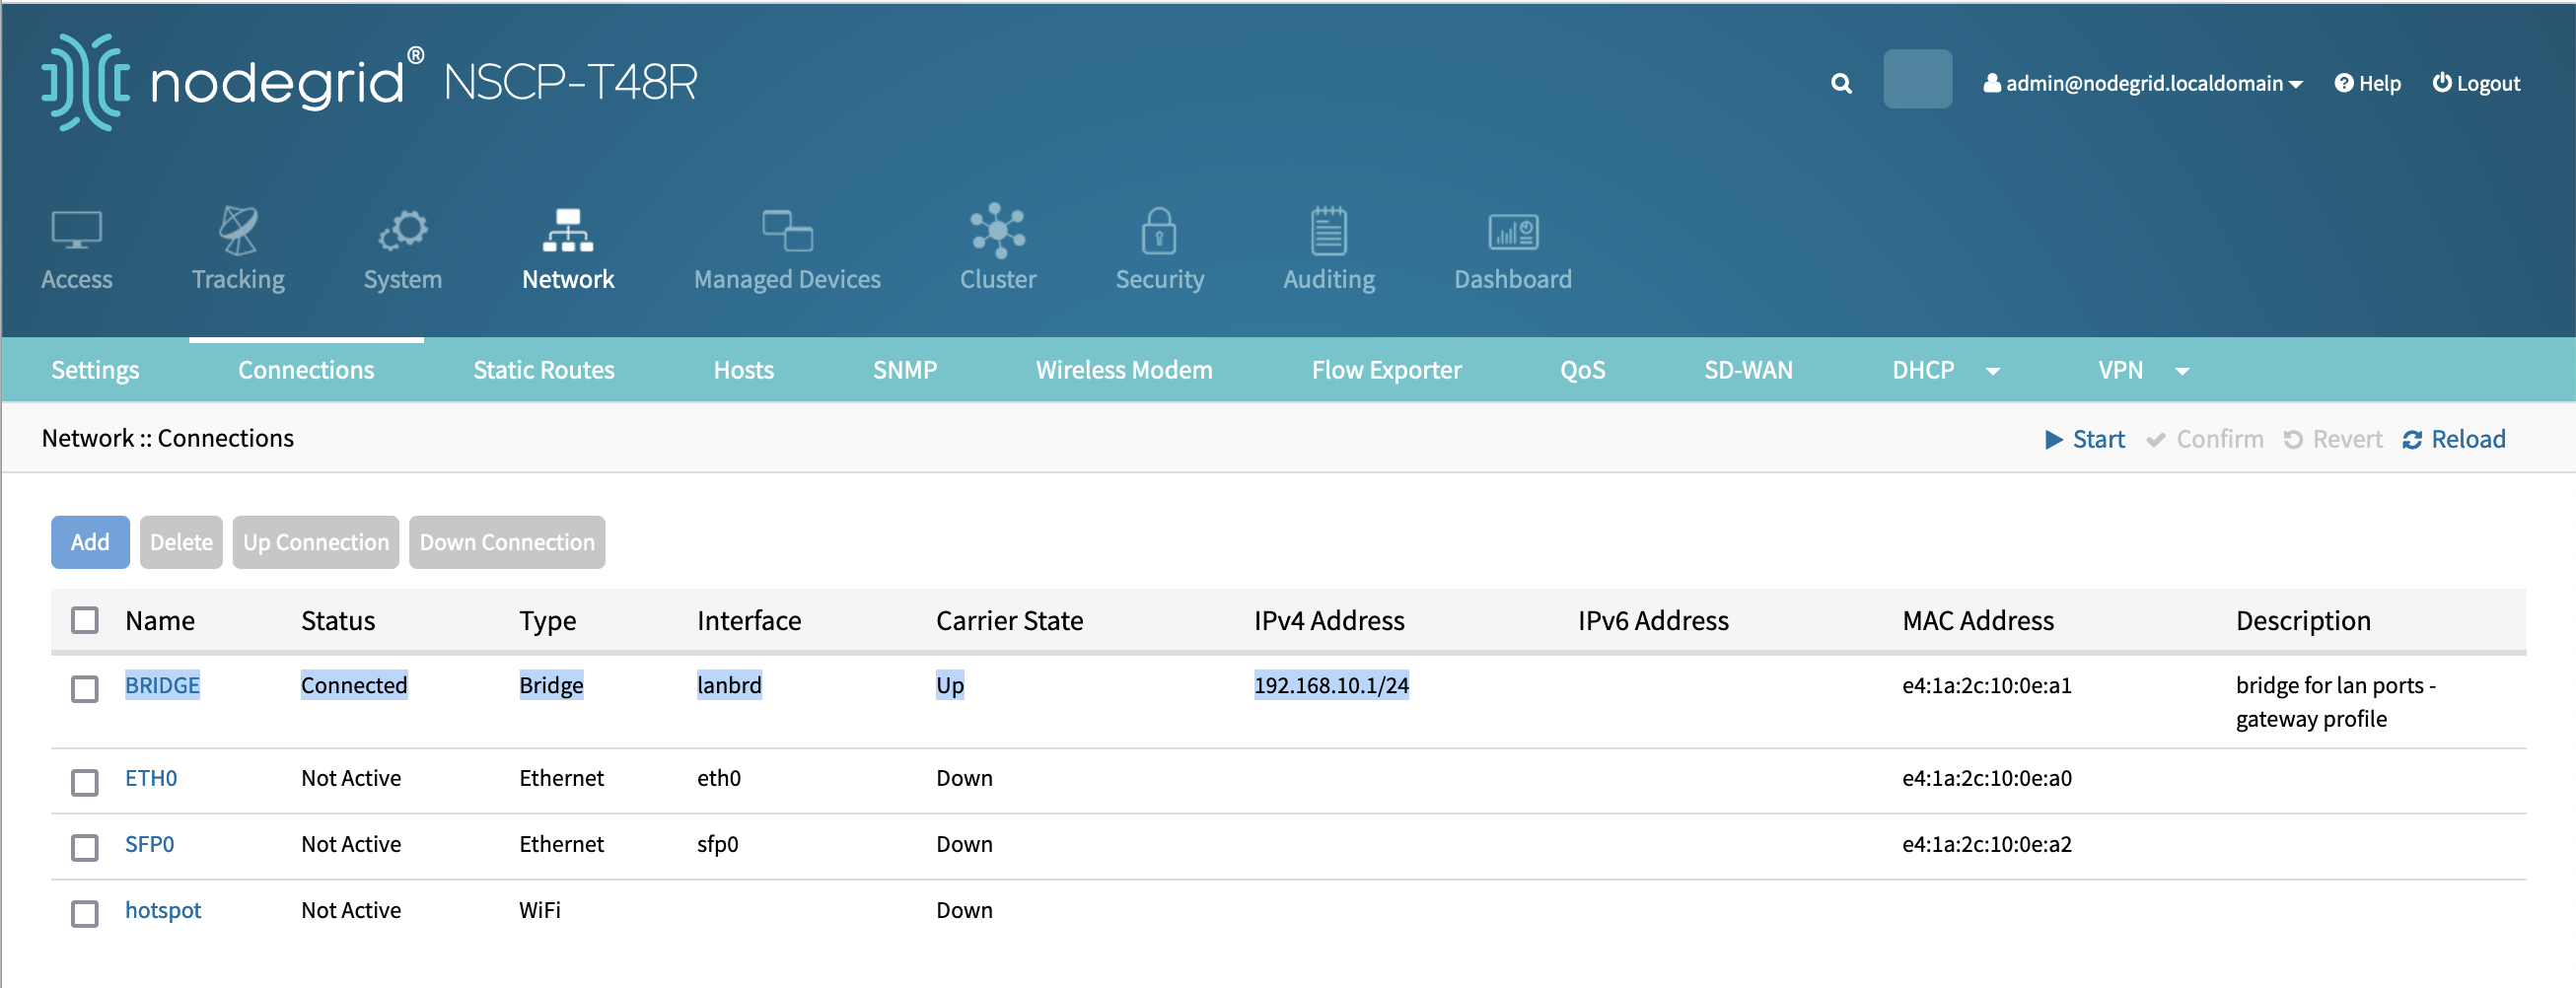Viewport: 2576px width, 988px height.
Task: Toggle the select-all checkbox in table header
Action: [x=85, y=620]
